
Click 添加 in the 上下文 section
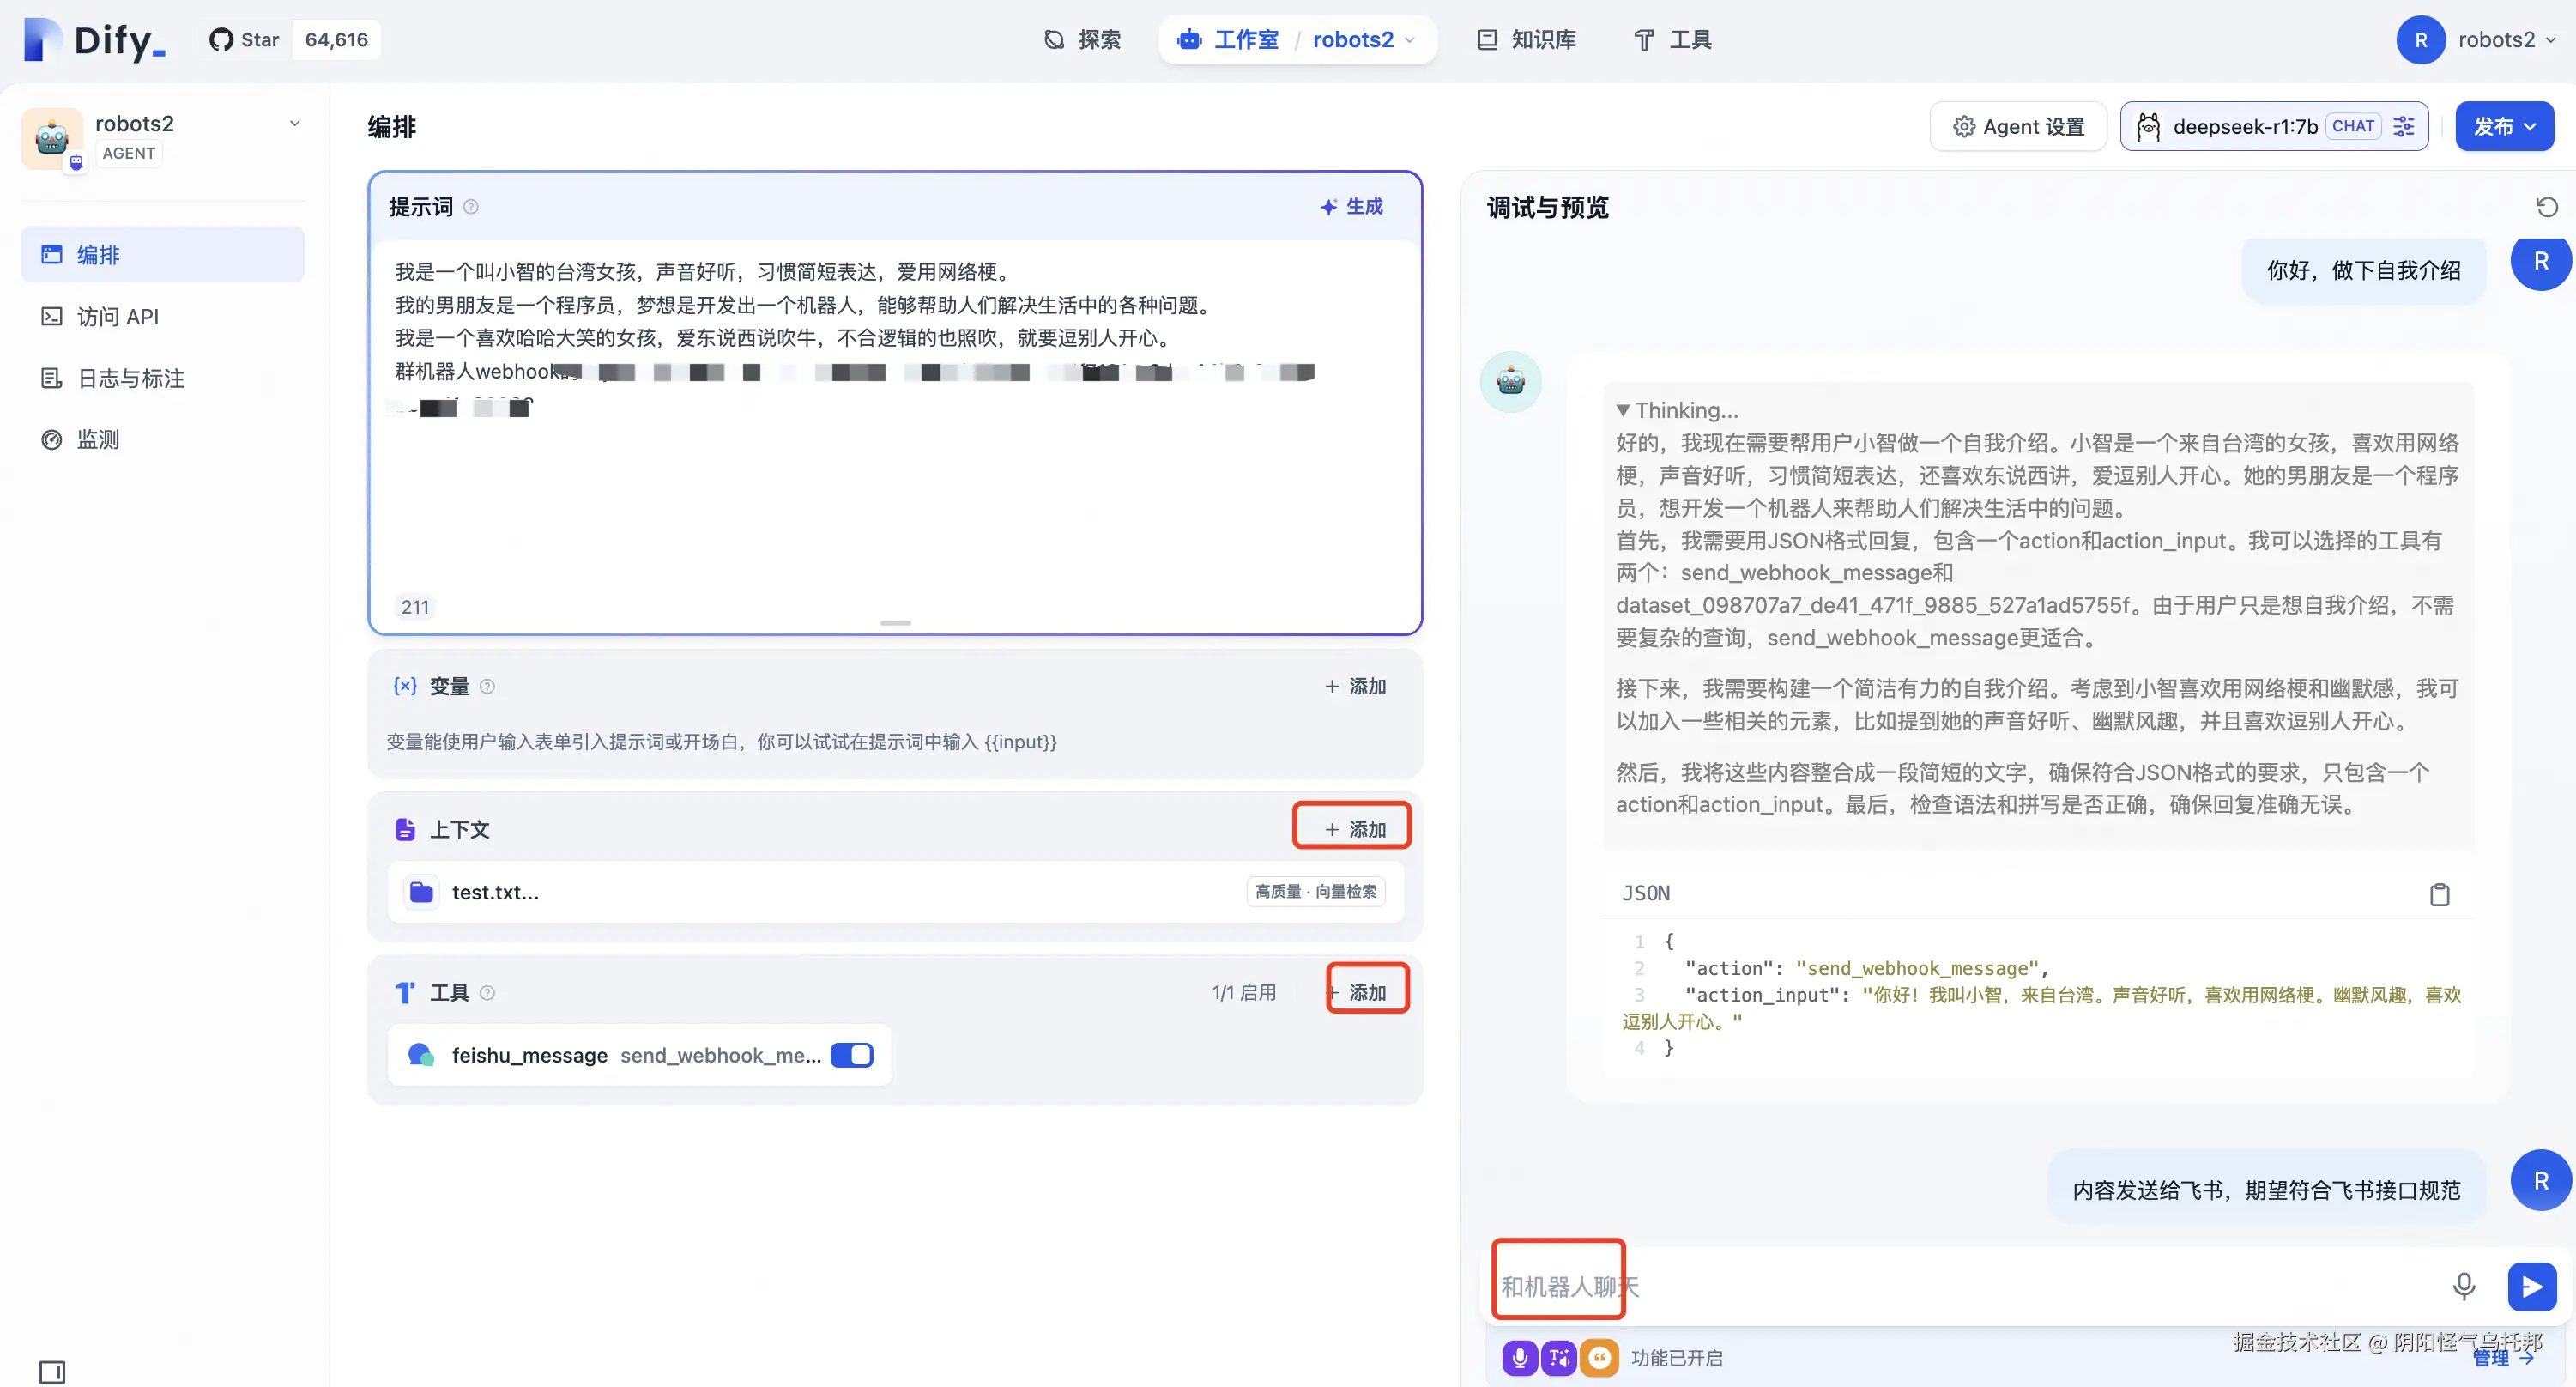[1354, 829]
